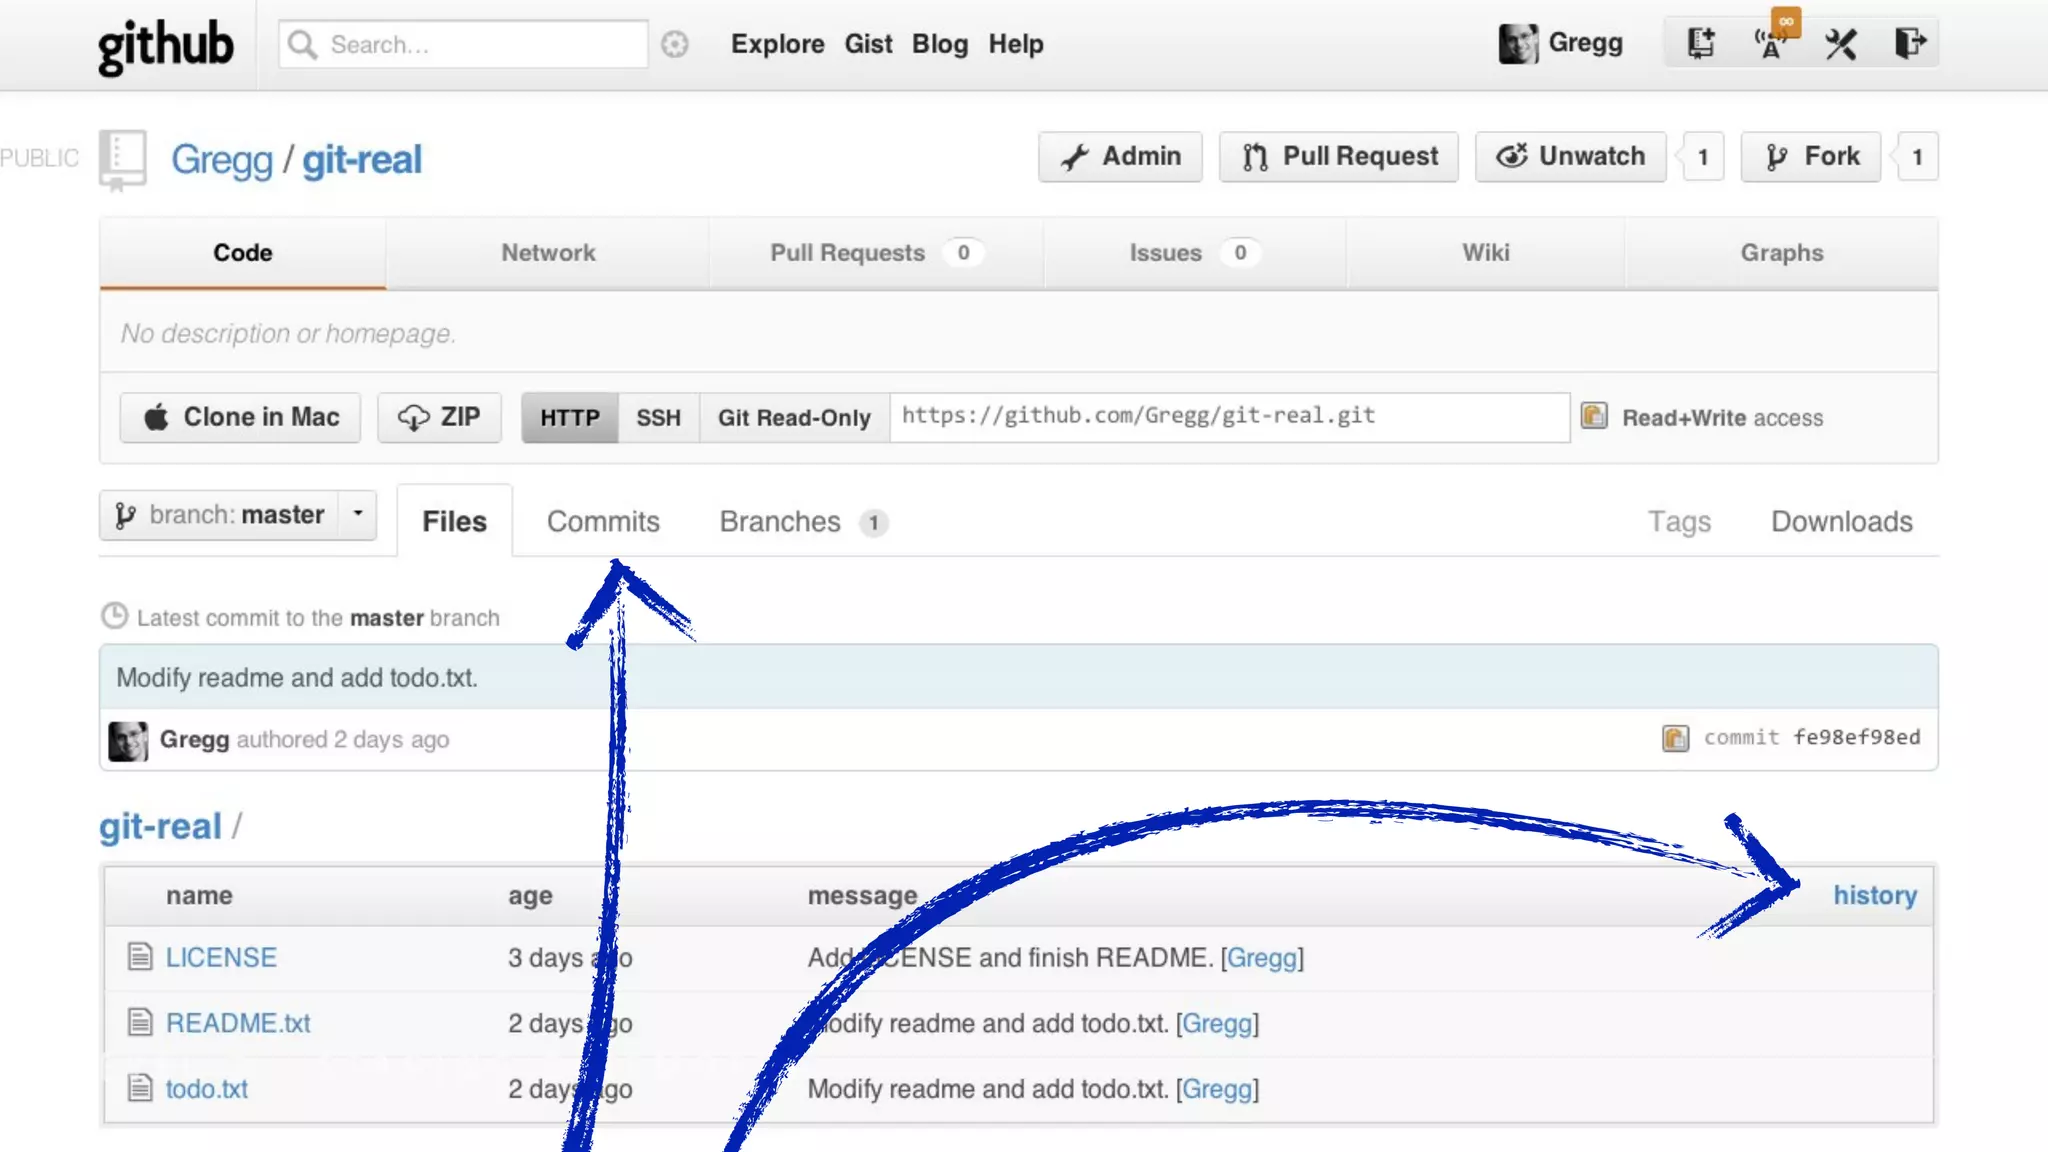Open advanced search gear icon
Screen dimensions: 2048x1152
point(675,44)
